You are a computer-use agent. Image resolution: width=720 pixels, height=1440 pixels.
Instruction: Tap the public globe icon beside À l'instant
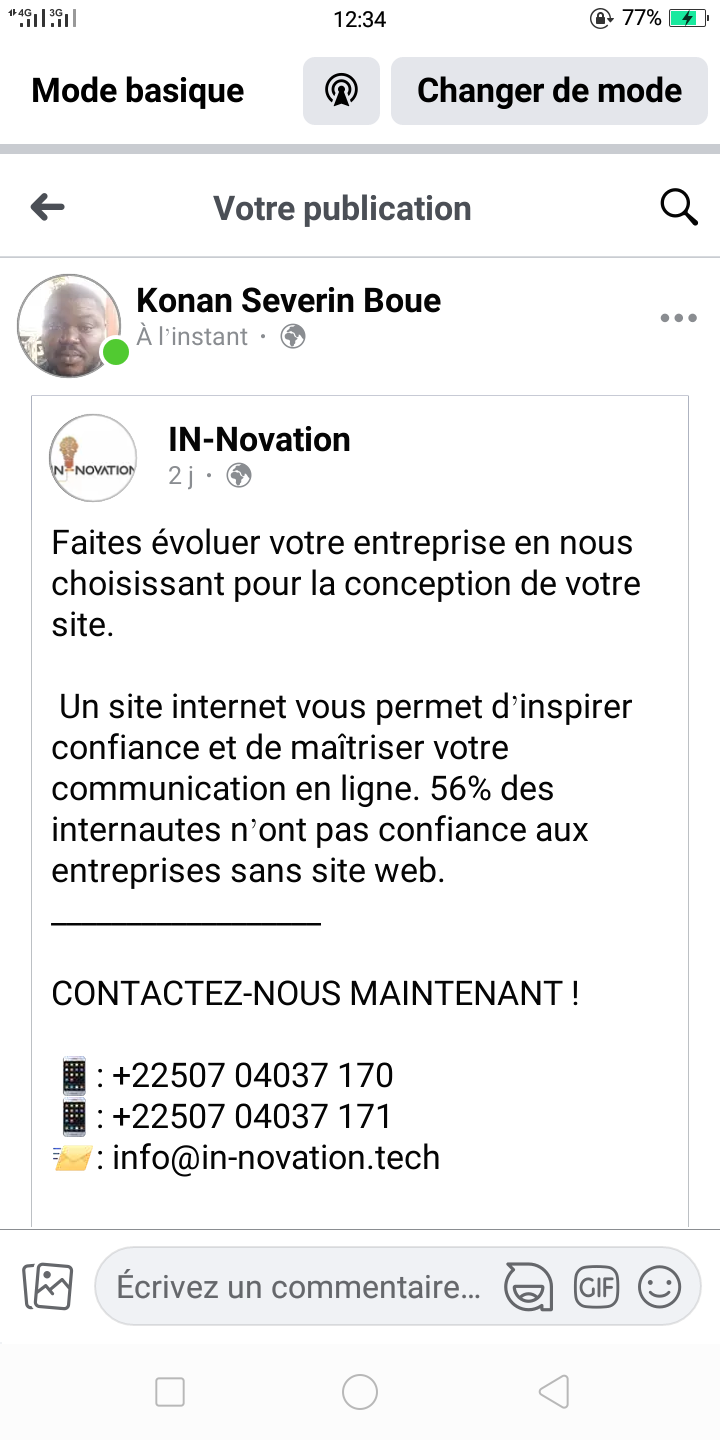pyautogui.click(x=293, y=337)
